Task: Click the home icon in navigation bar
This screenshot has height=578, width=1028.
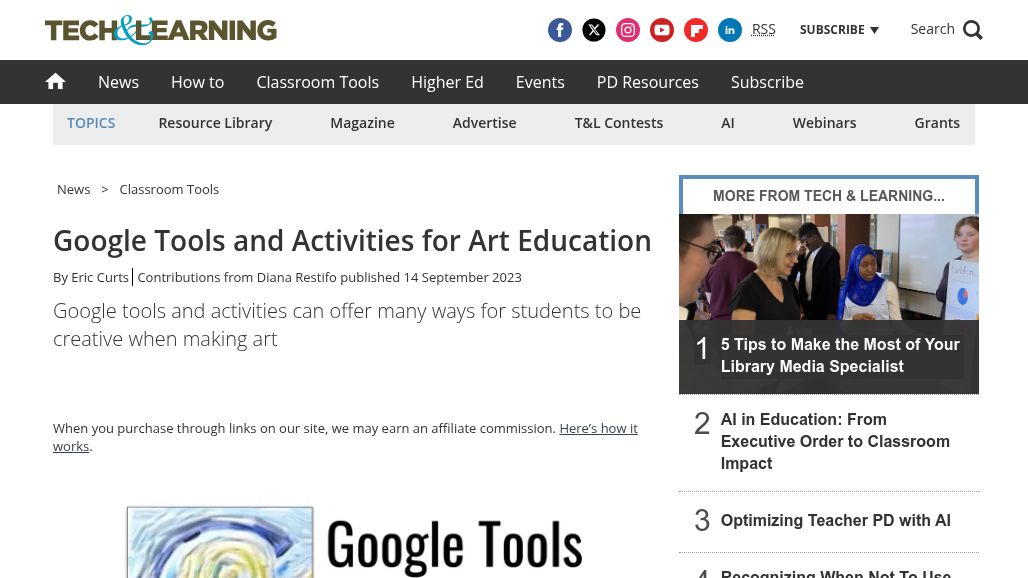Action: [55, 81]
